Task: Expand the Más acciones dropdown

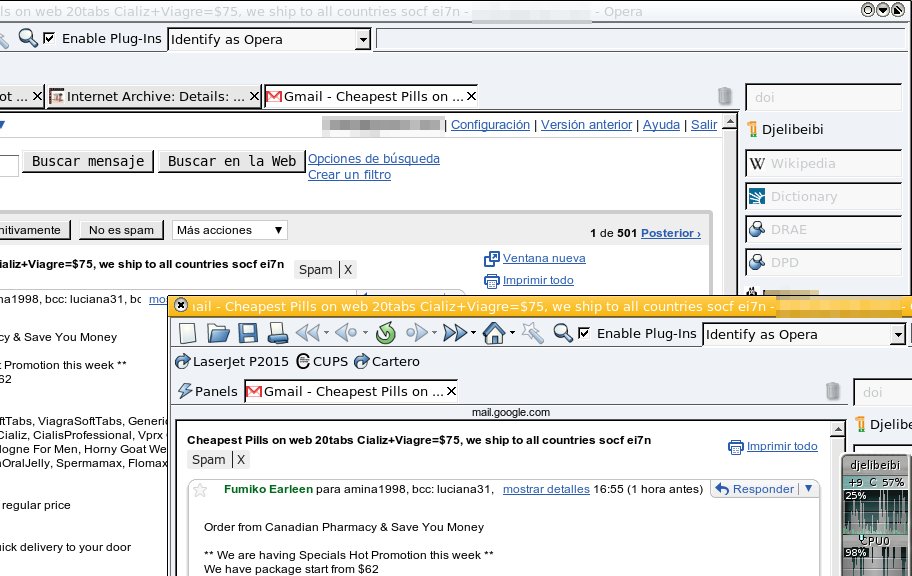Action: [230, 230]
